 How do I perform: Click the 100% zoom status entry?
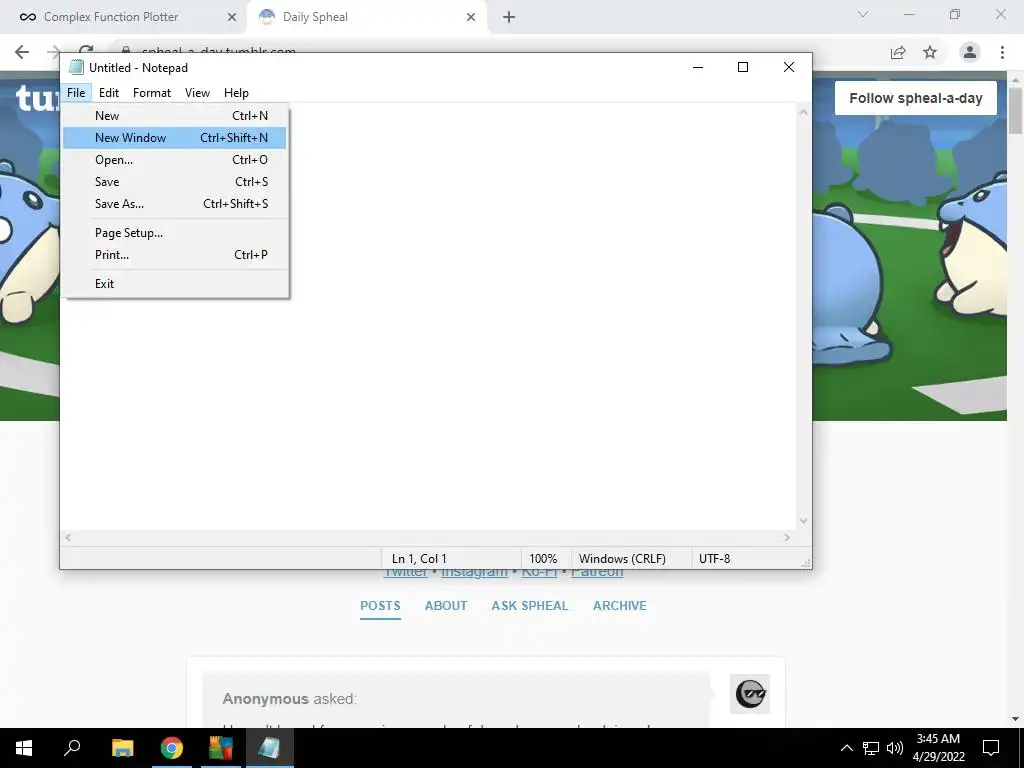pyautogui.click(x=543, y=559)
